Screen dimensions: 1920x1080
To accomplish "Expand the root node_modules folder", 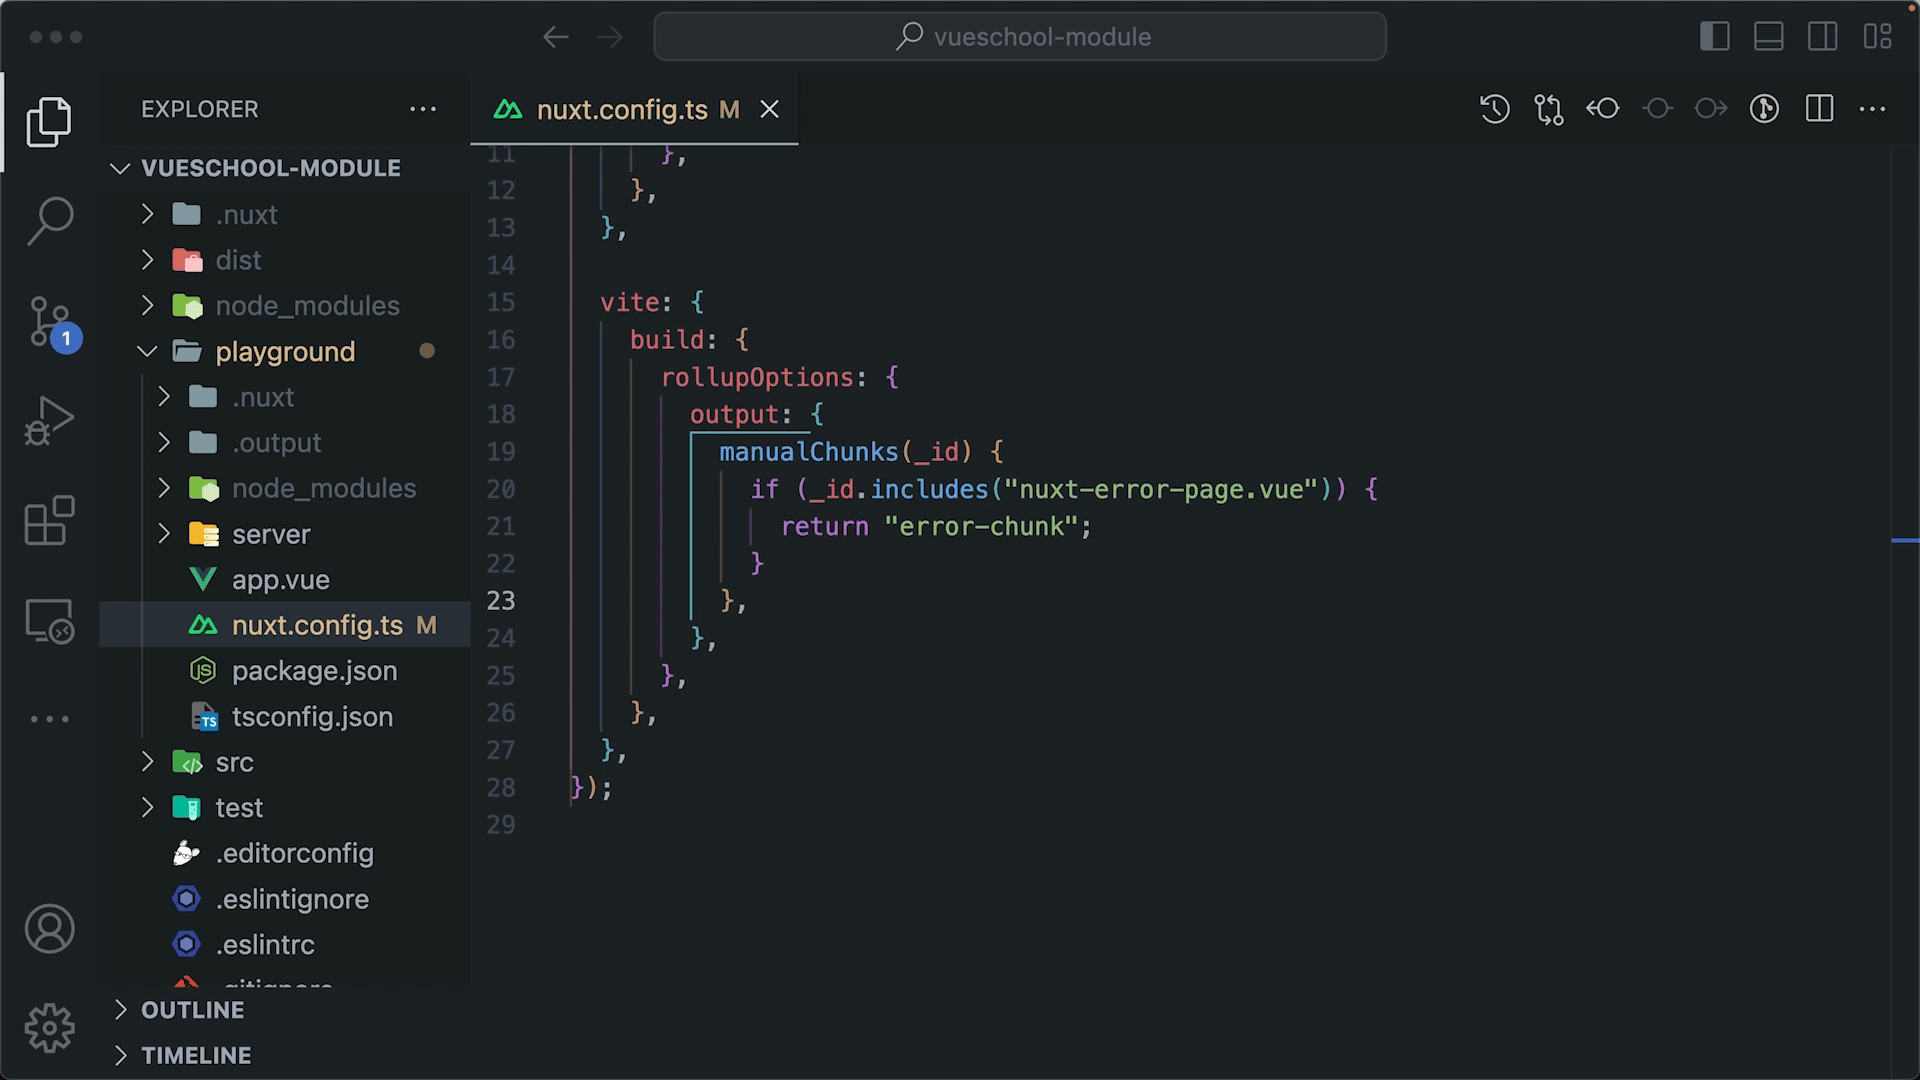I will pyautogui.click(x=285, y=306).
